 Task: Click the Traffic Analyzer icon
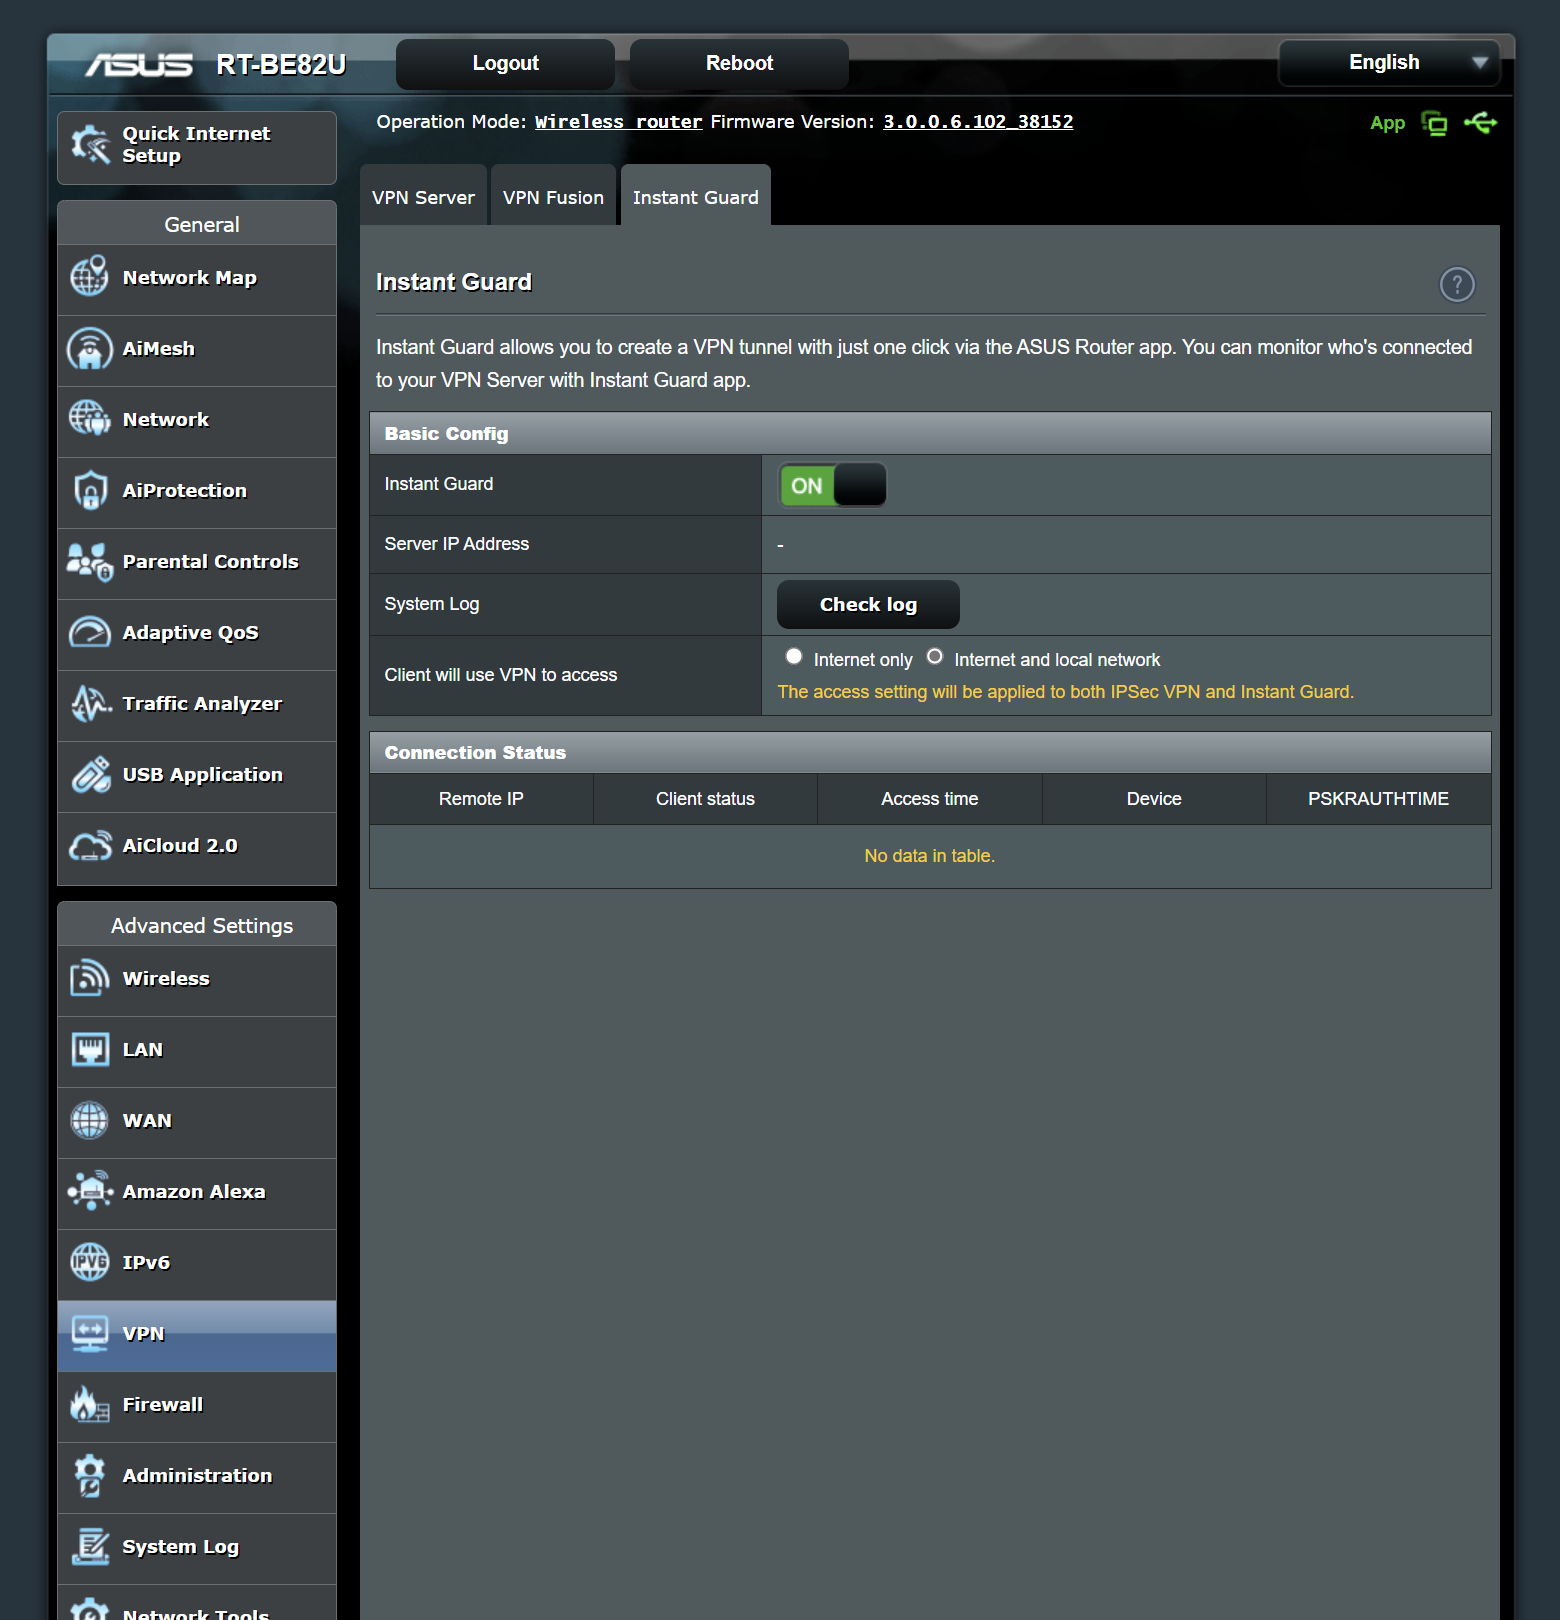(x=90, y=703)
